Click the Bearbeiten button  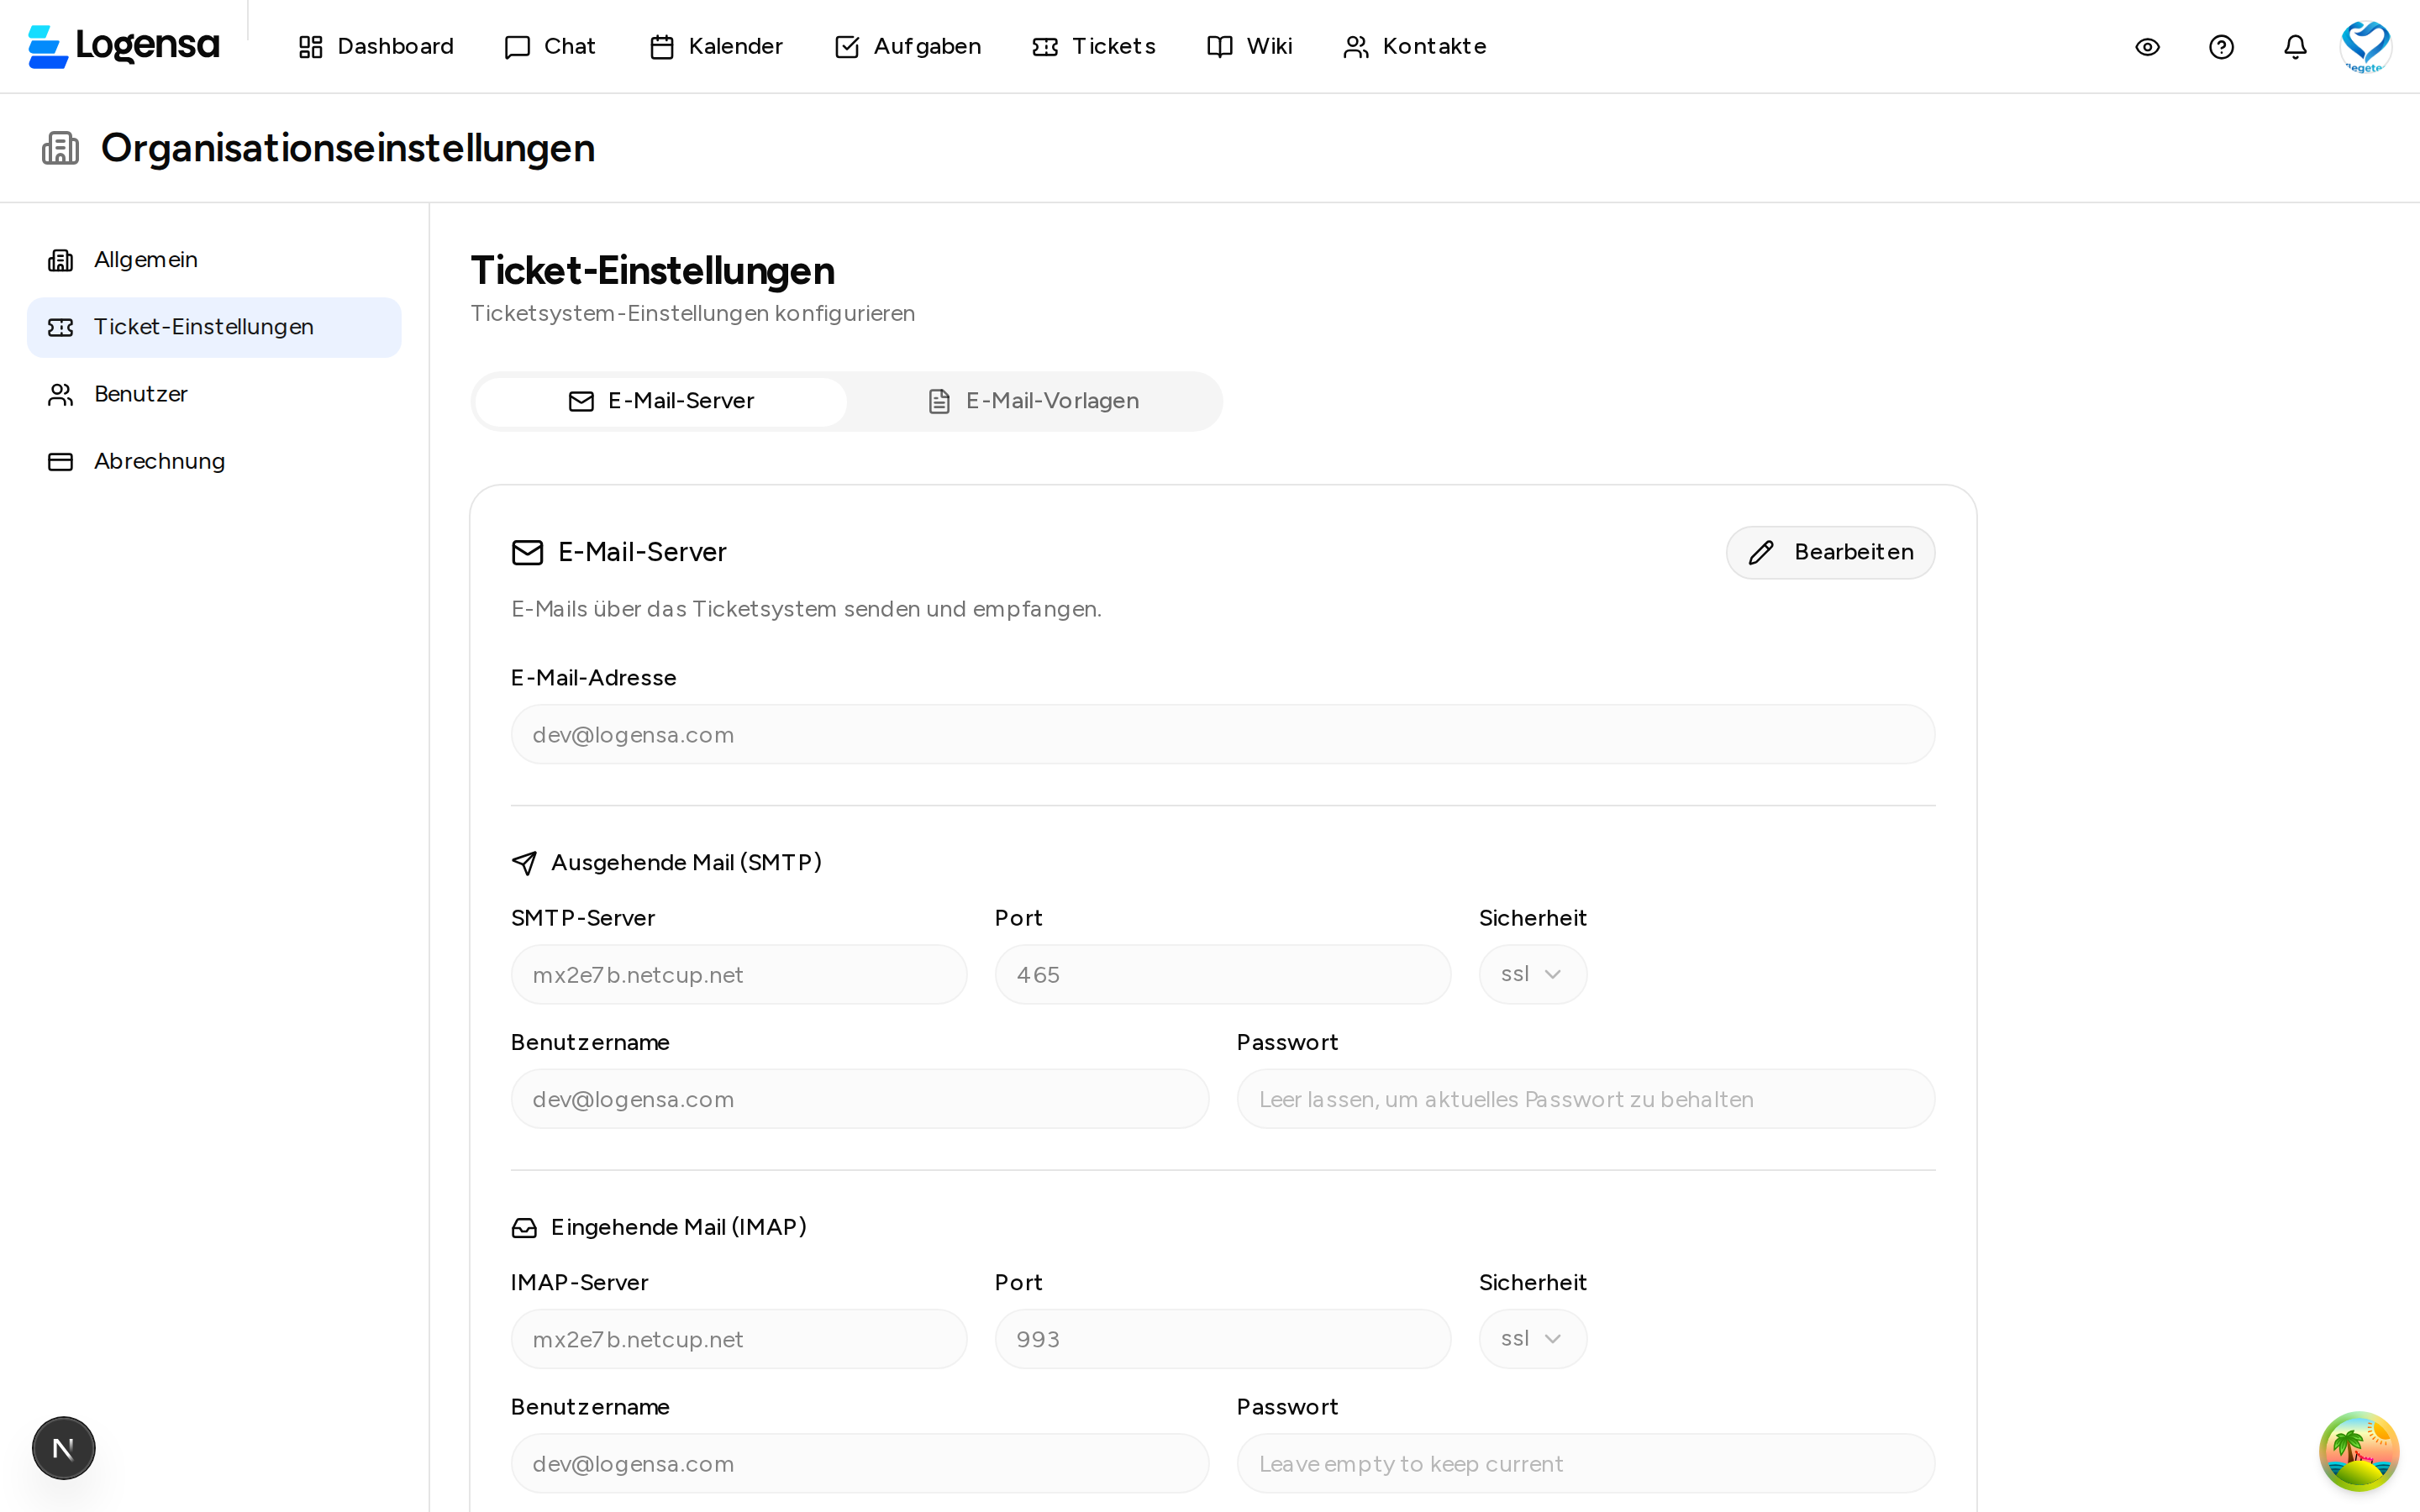(1830, 552)
